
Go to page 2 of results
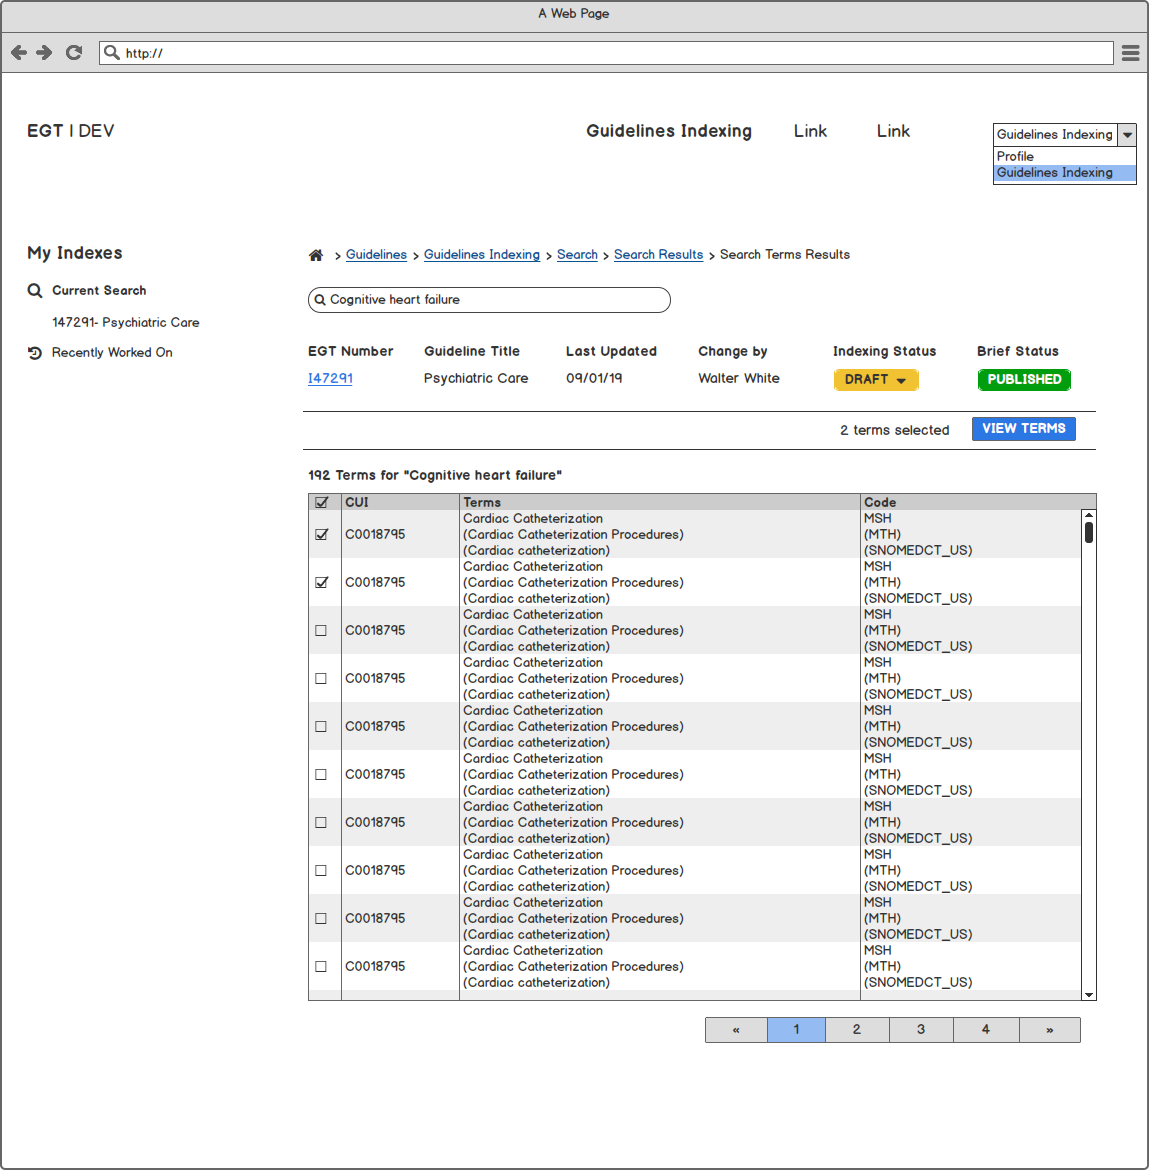[856, 1029]
